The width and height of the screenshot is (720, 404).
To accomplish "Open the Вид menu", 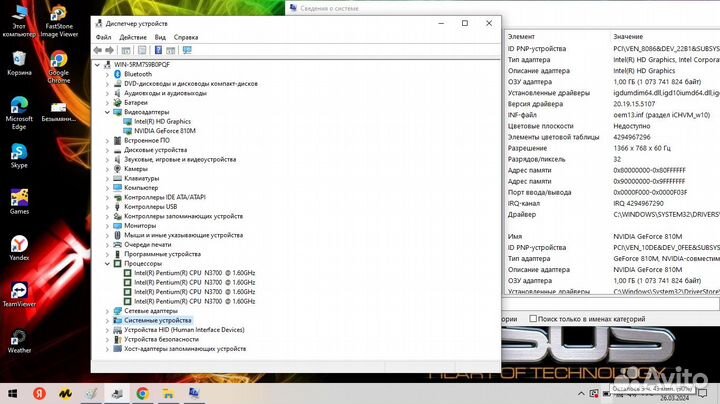I will pyautogui.click(x=160, y=37).
